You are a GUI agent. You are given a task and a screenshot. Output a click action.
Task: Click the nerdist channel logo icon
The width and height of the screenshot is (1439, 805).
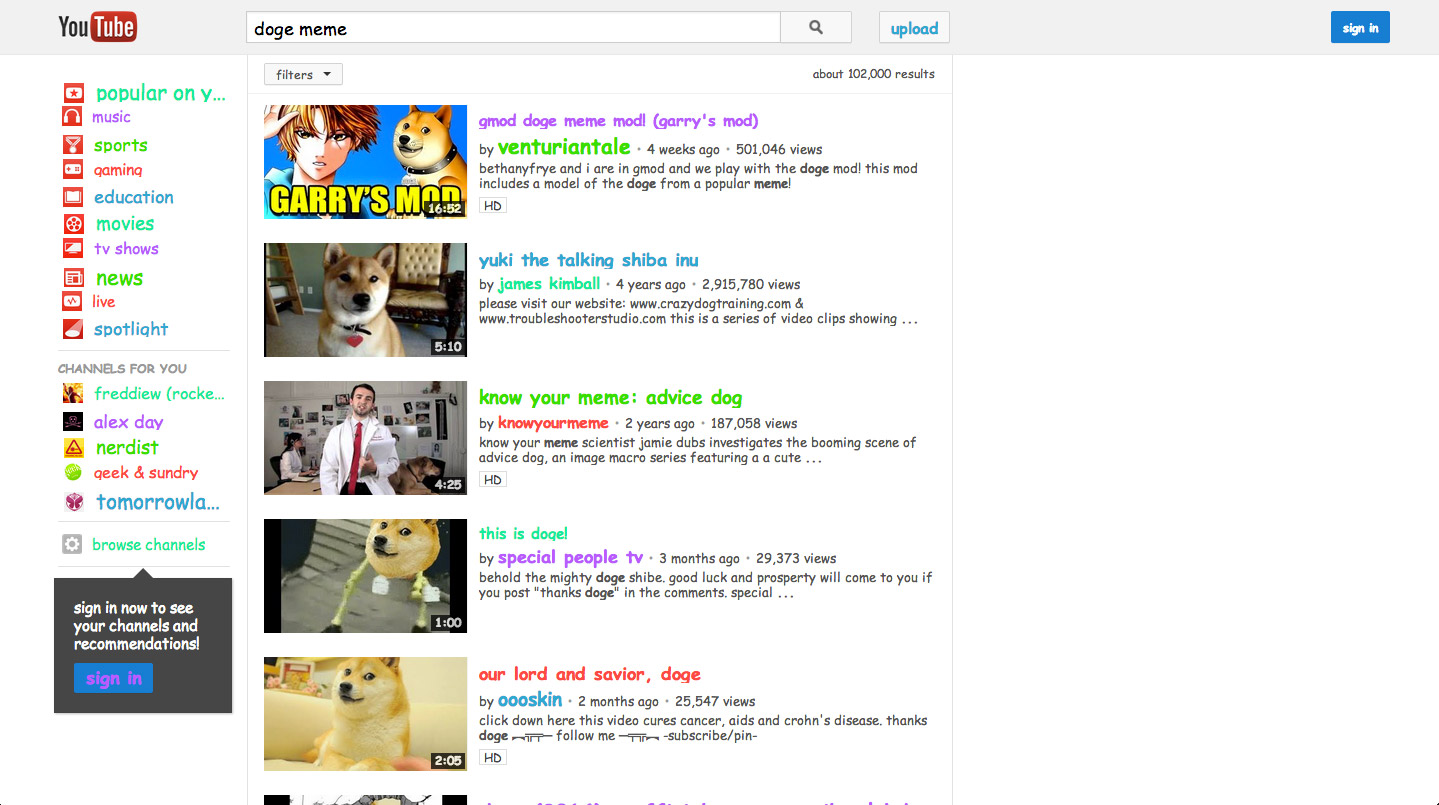(x=74, y=448)
